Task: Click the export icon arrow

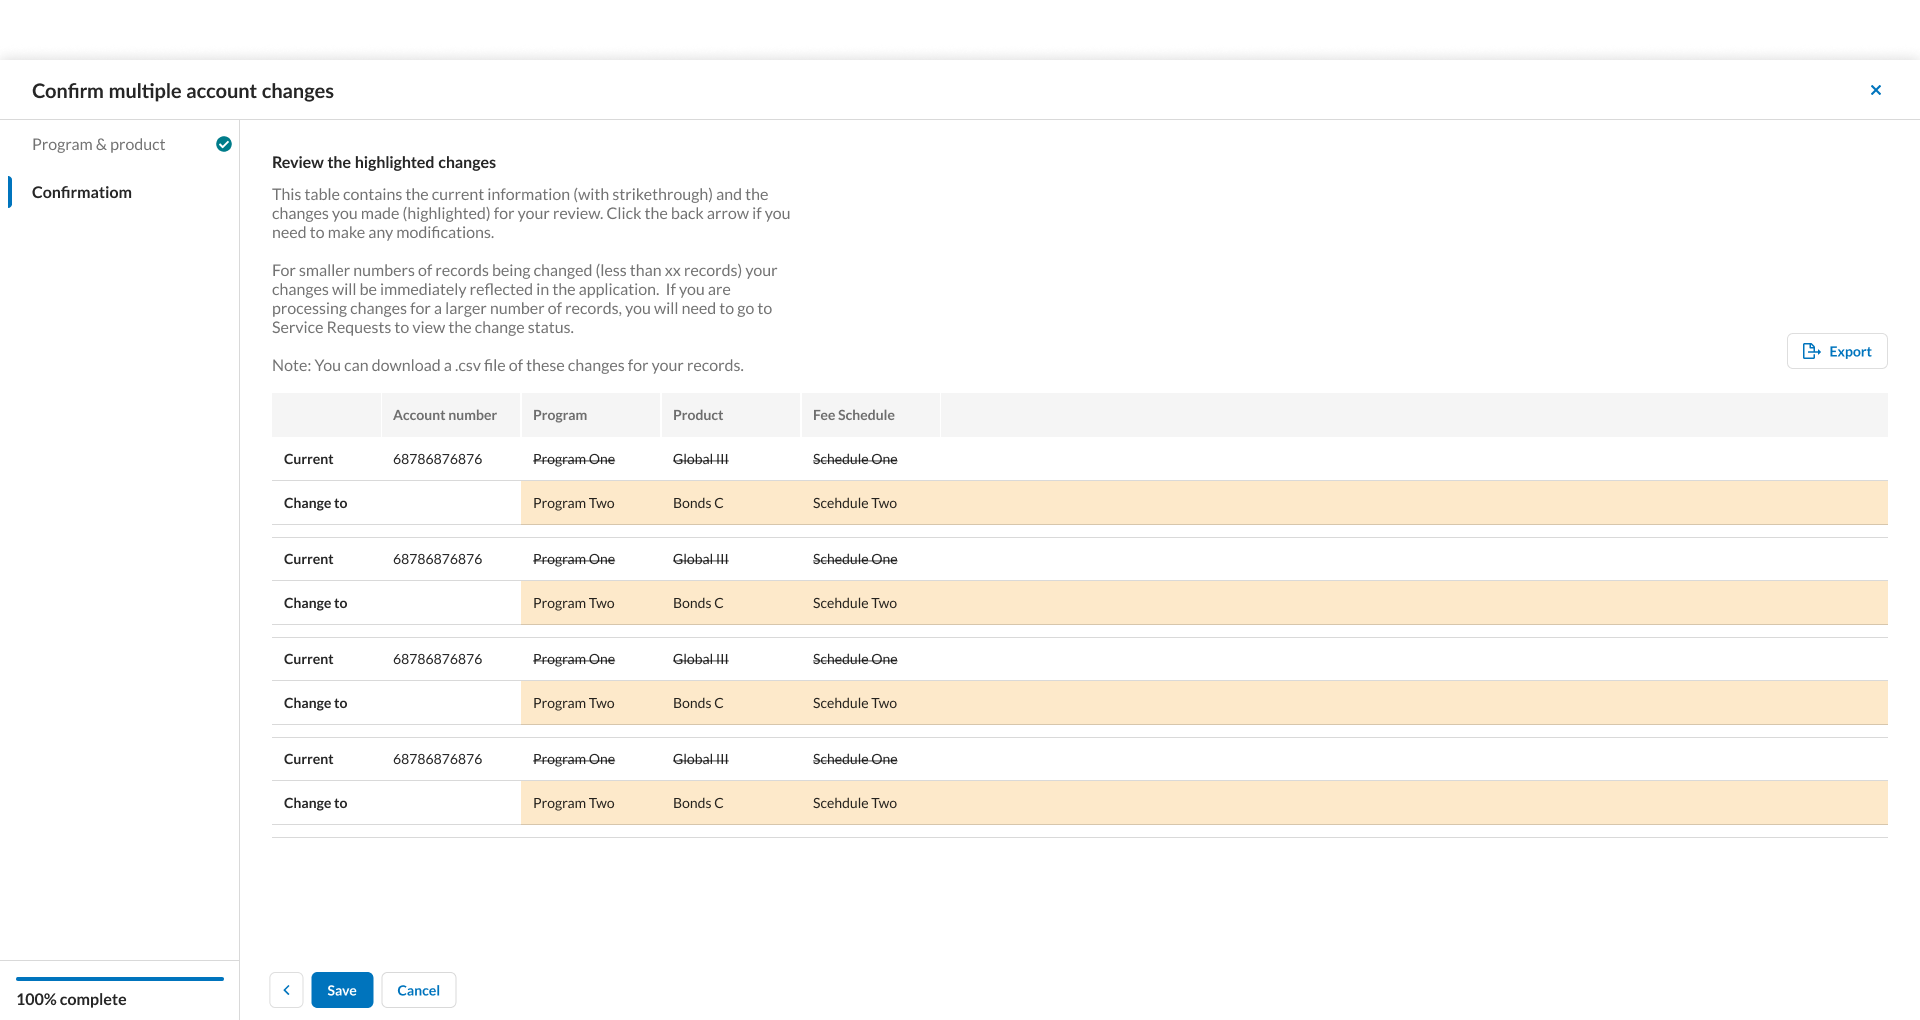Action: (x=1811, y=351)
